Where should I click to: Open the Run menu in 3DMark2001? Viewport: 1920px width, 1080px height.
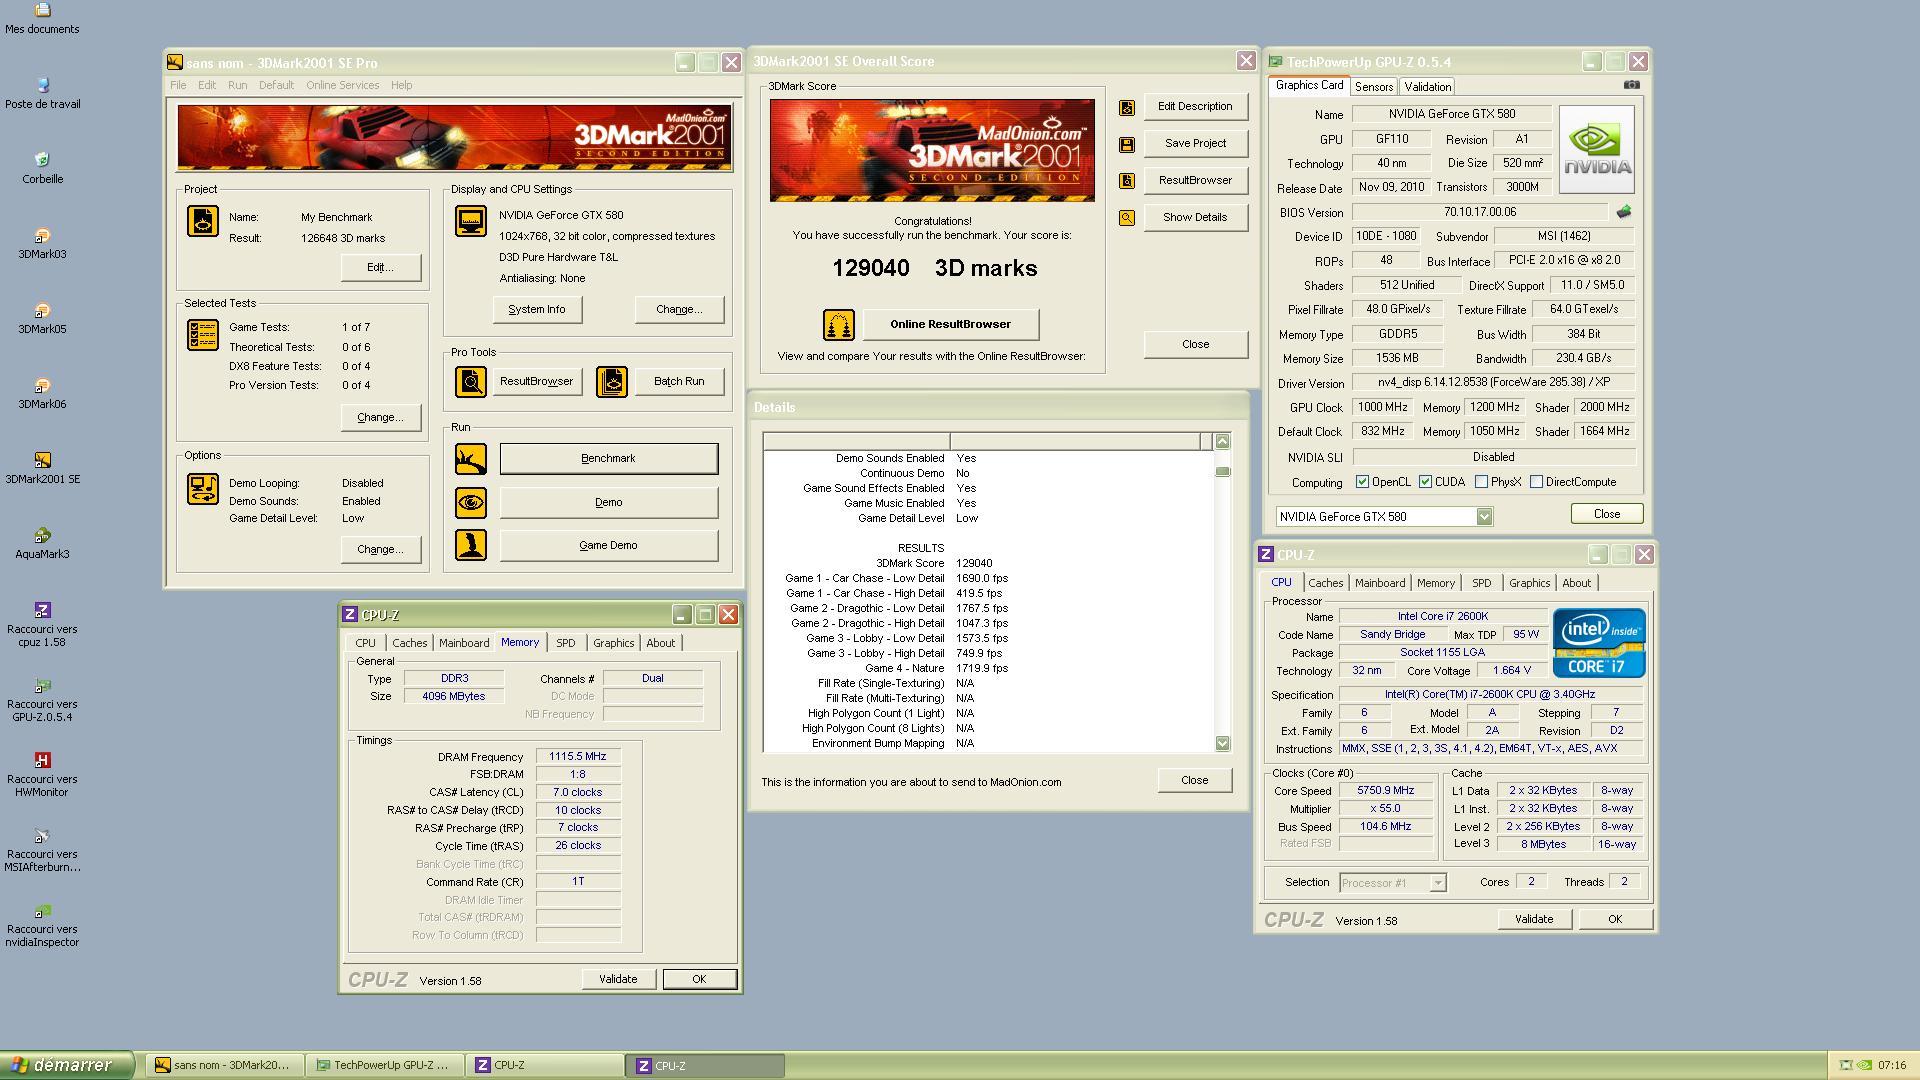pyautogui.click(x=237, y=85)
